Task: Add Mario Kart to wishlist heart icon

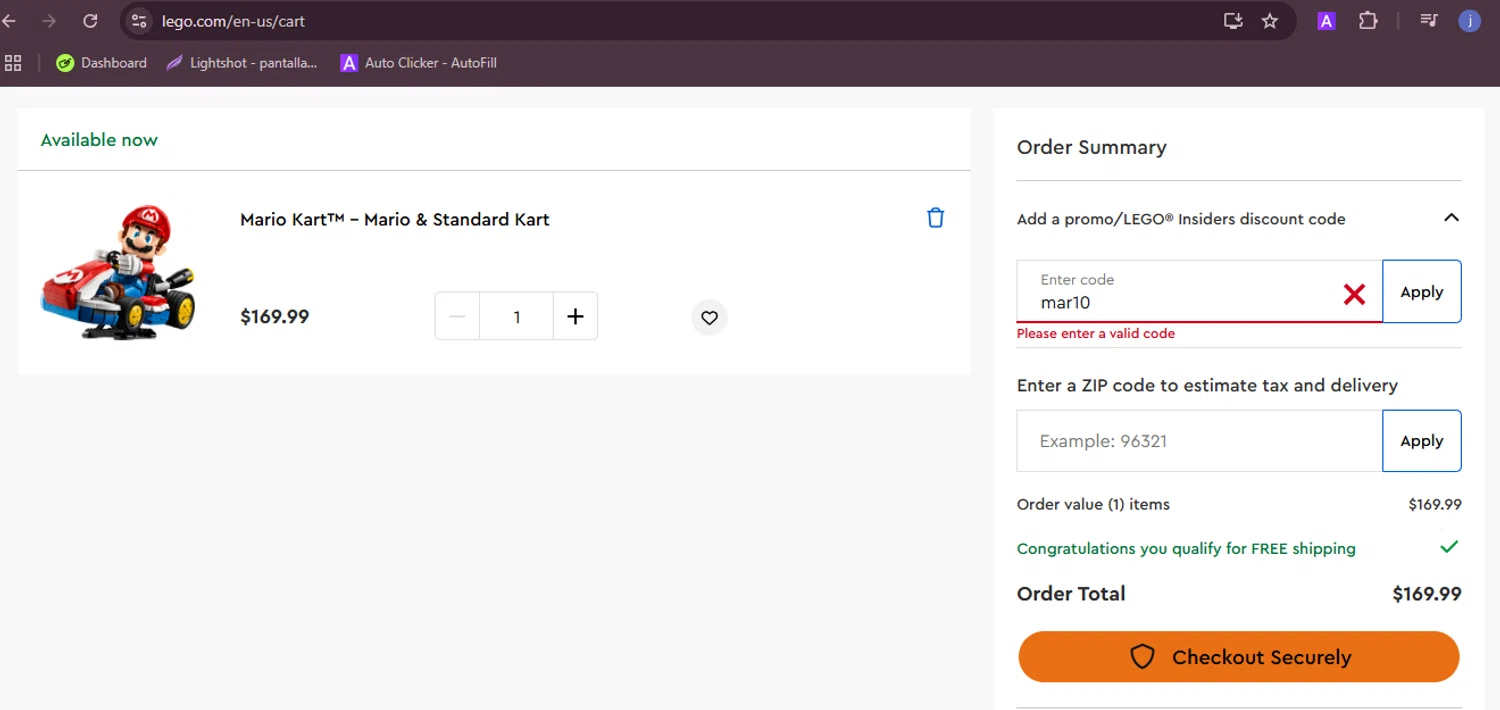Action: [x=709, y=318]
